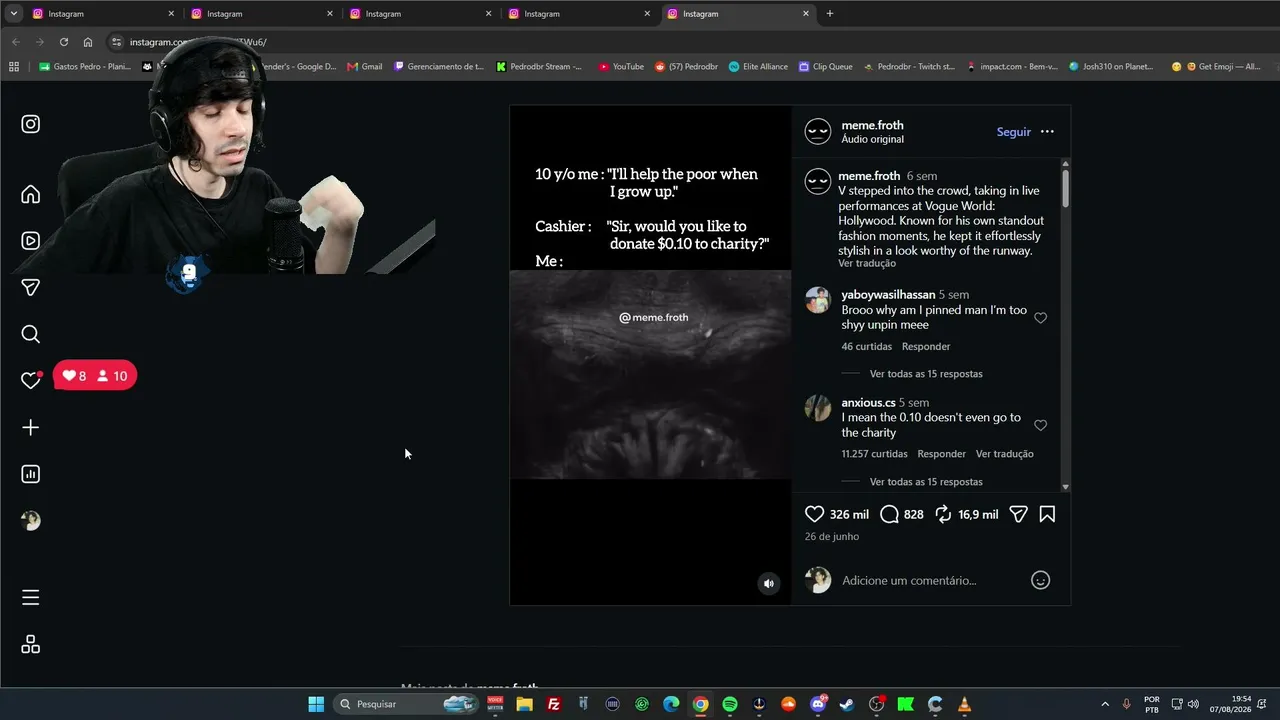Go to the Instagram Home feed icon
This screenshot has width=1280, height=720.
31,194
